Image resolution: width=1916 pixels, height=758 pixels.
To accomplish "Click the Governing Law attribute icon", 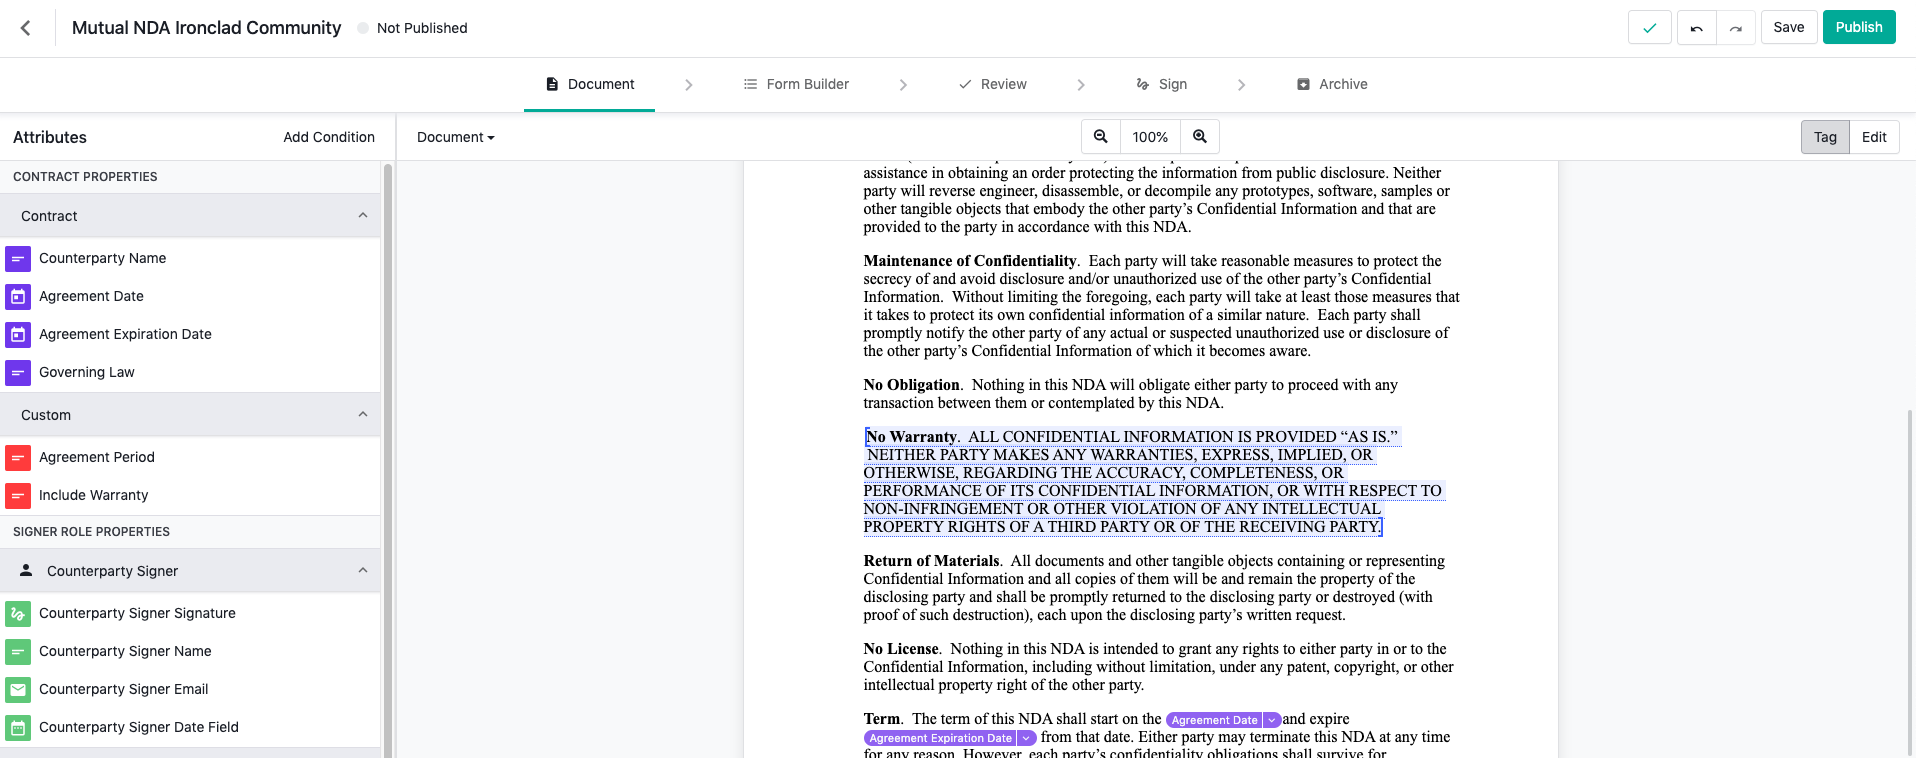I will point(18,373).
